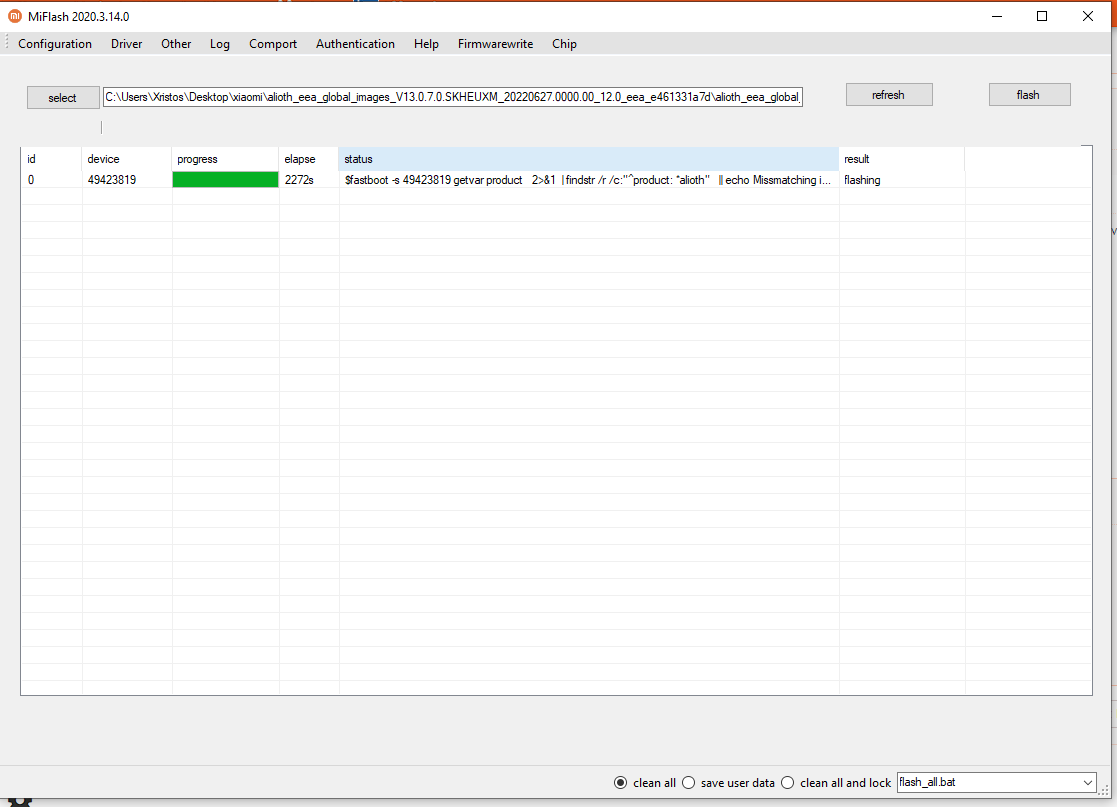Minimize the MiFlash window

[997, 16]
